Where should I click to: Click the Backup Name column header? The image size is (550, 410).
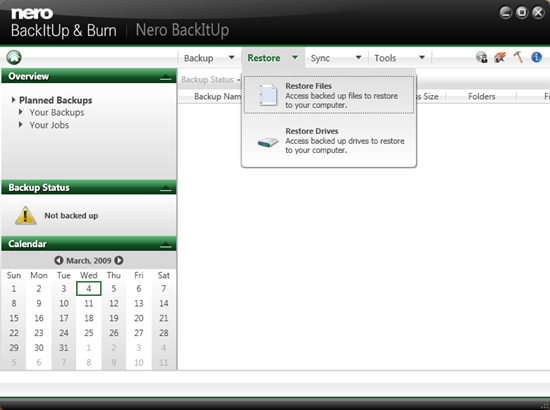click(217, 96)
